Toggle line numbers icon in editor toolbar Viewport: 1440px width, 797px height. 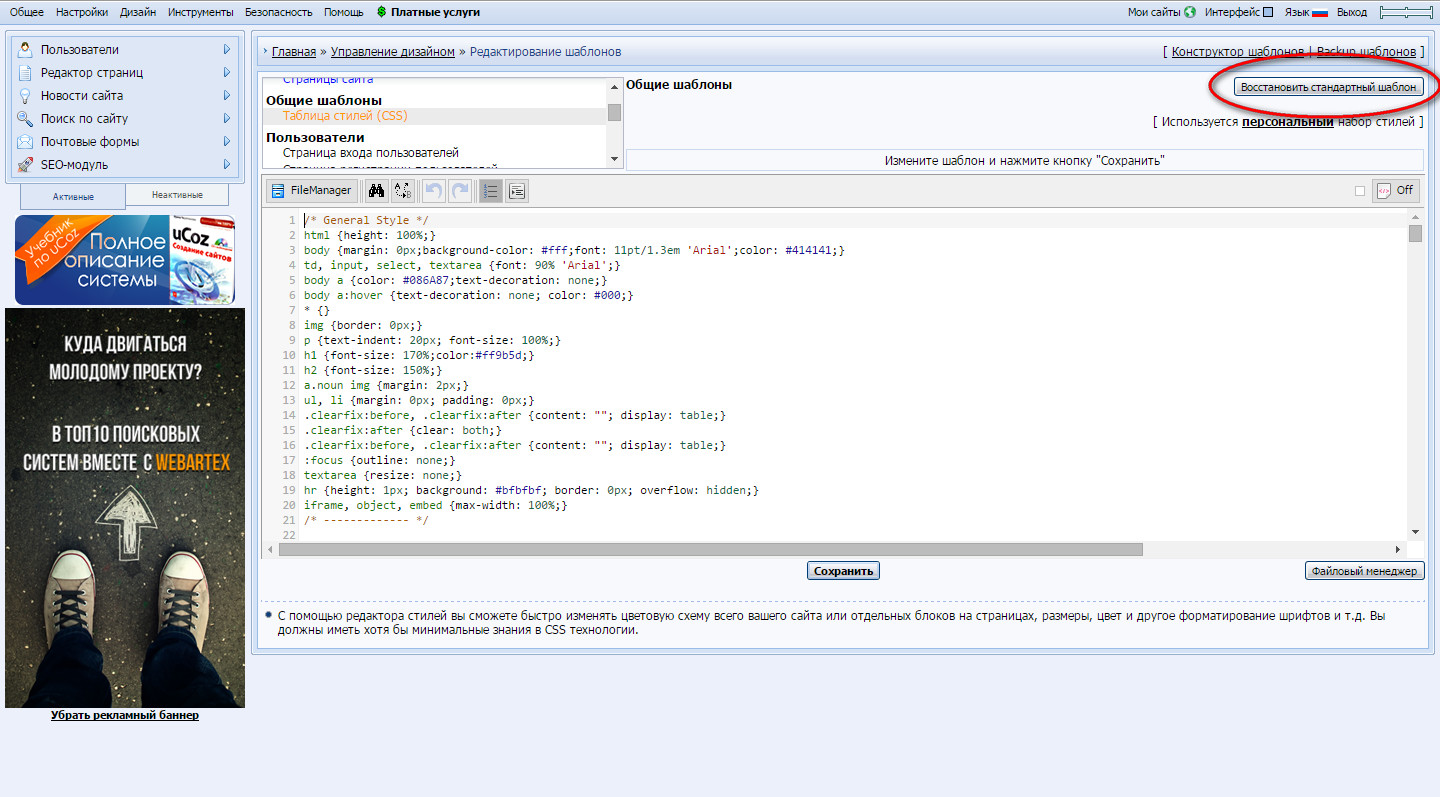490,190
